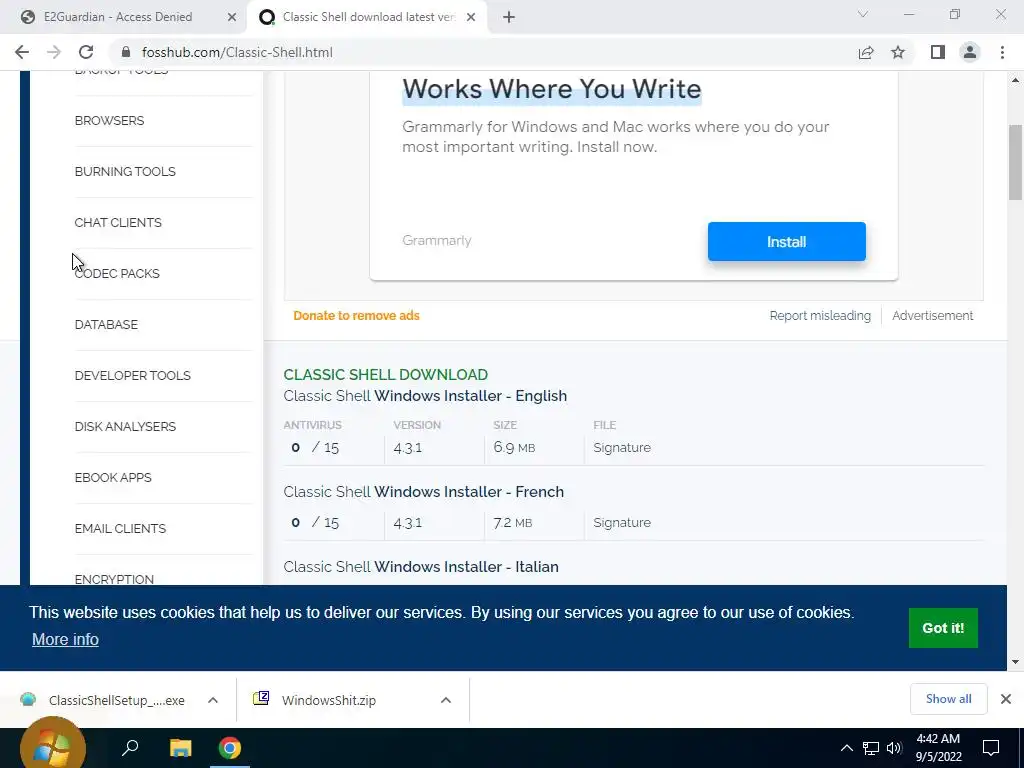View antivirus result for French installer
1024x768 pixels.
[315, 523]
